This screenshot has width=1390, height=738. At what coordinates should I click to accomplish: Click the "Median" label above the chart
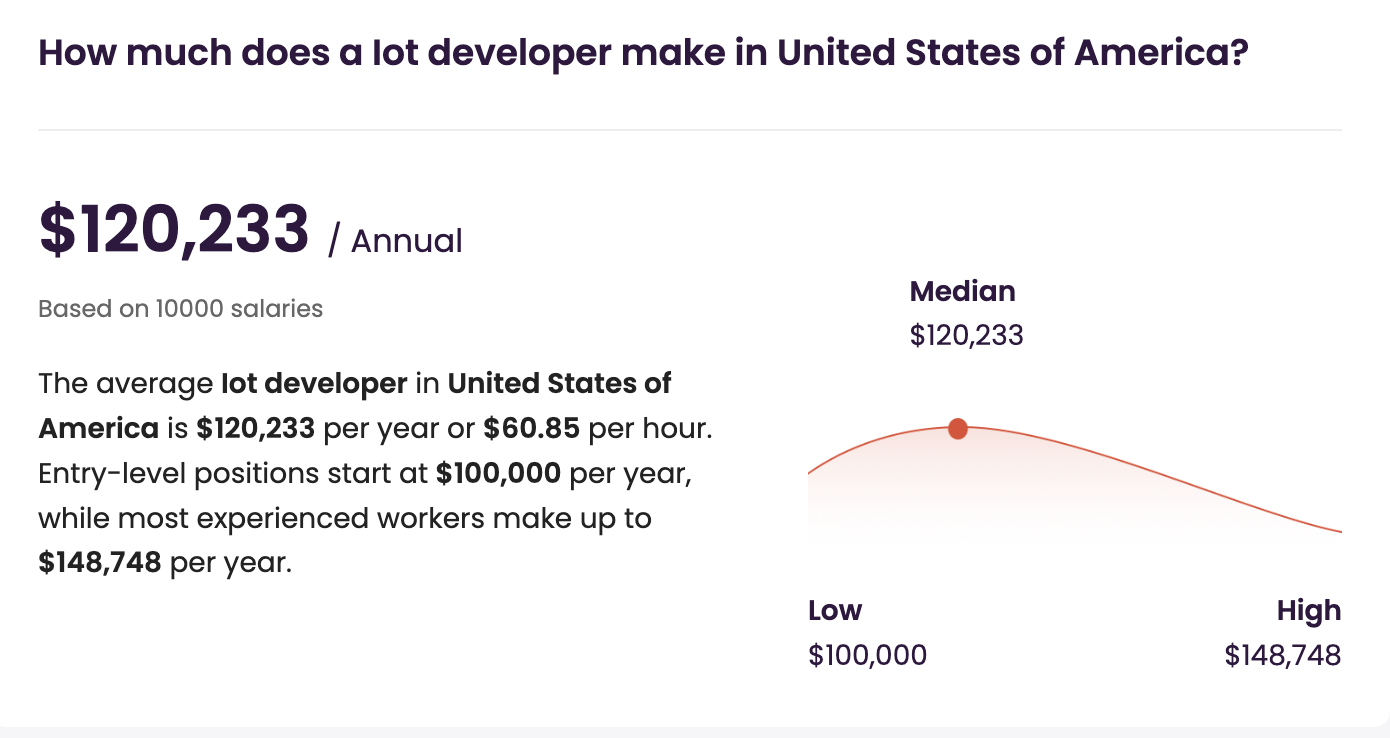pyautogui.click(x=962, y=291)
